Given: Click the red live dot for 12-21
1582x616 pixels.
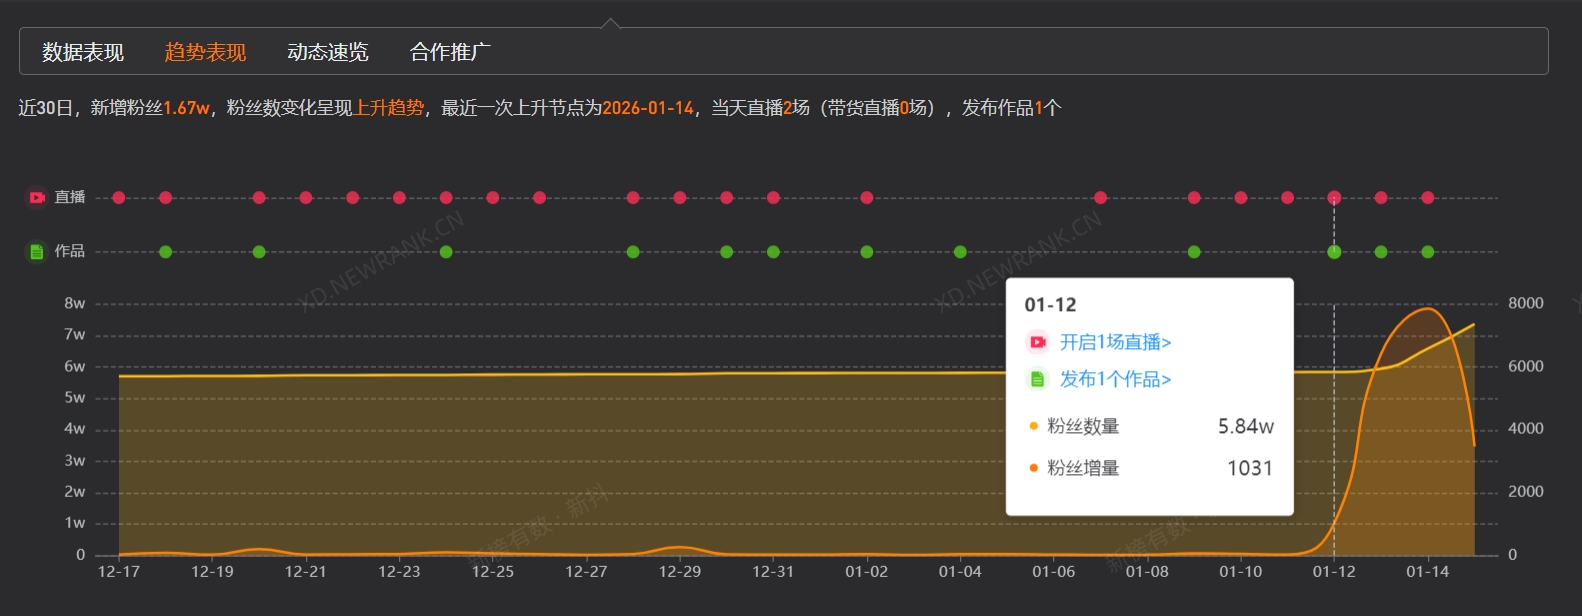Looking at the screenshot, I should (x=306, y=198).
